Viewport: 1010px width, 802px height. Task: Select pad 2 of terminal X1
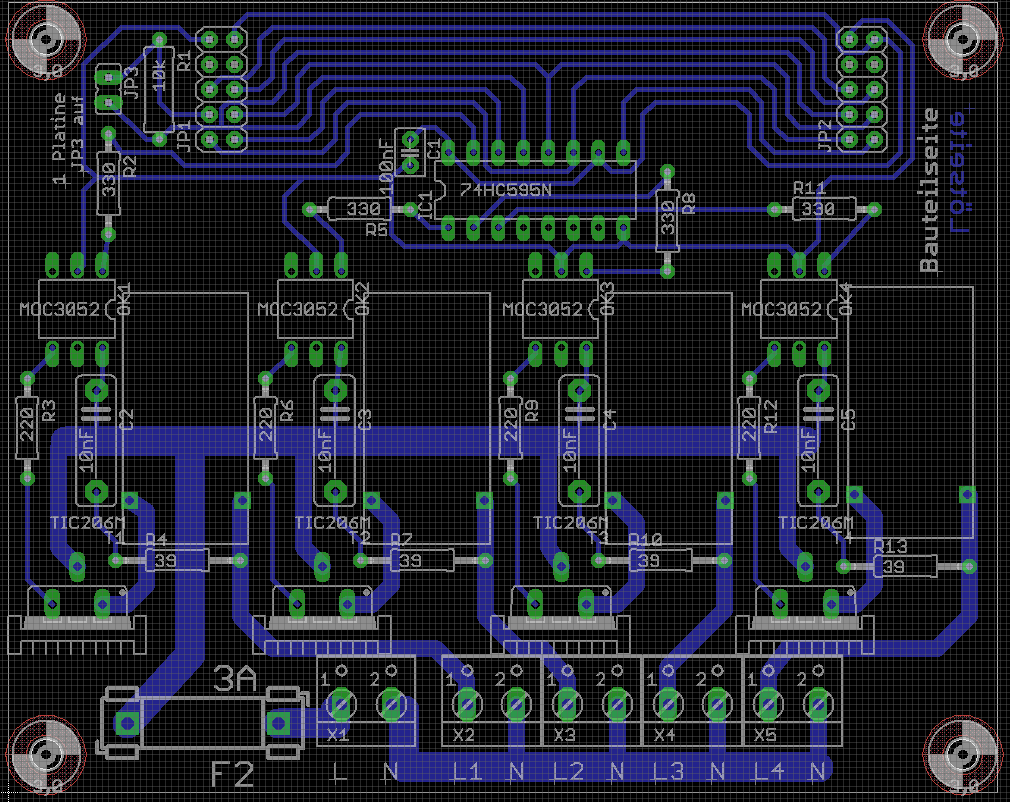coord(390,705)
